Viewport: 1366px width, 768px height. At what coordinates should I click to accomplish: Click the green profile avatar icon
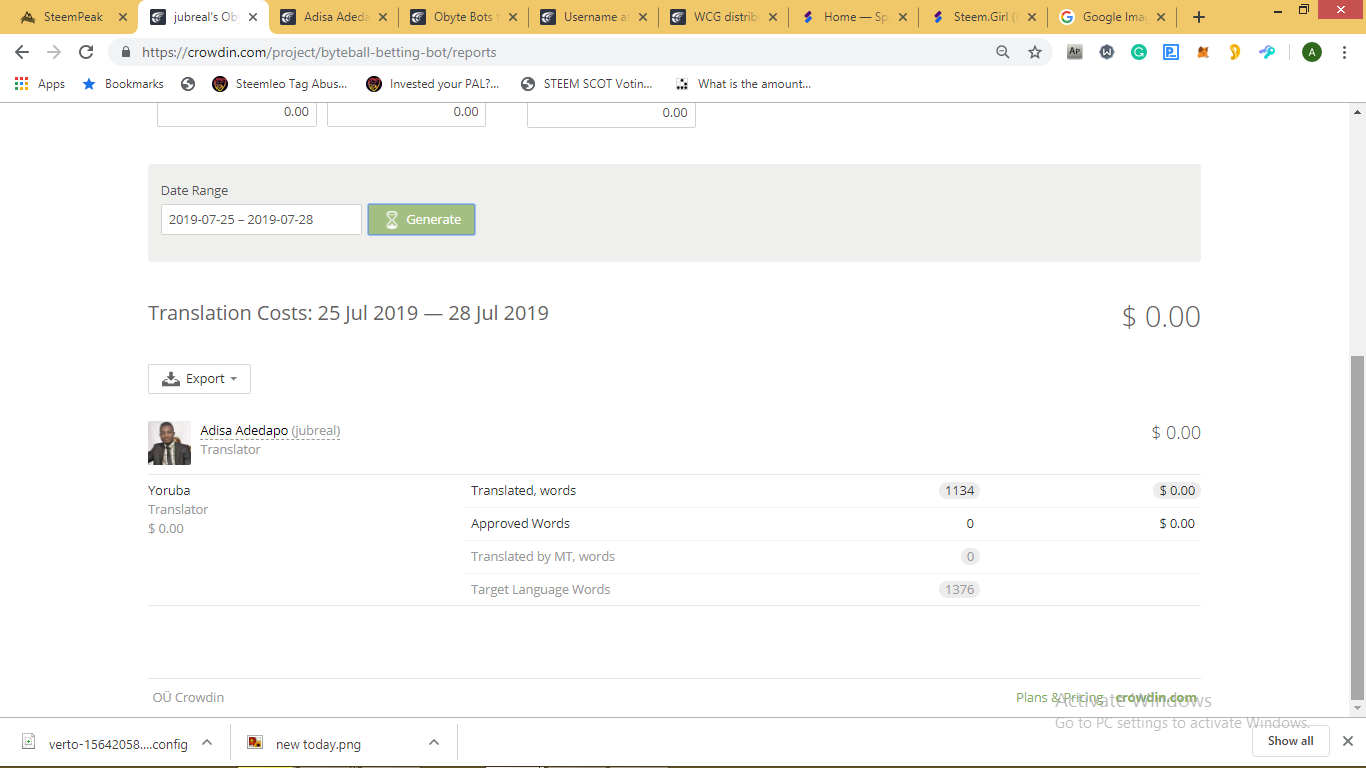[x=1312, y=52]
